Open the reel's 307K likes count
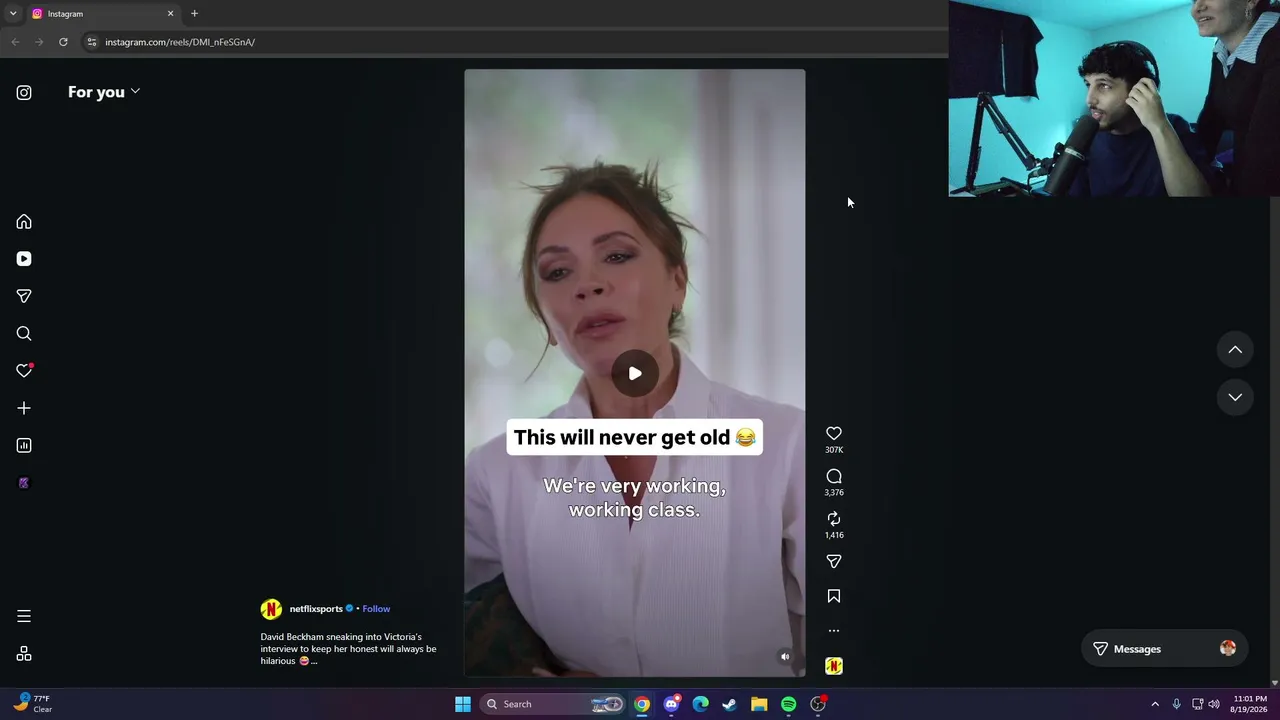Viewport: 1280px width, 720px height. coord(834,450)
